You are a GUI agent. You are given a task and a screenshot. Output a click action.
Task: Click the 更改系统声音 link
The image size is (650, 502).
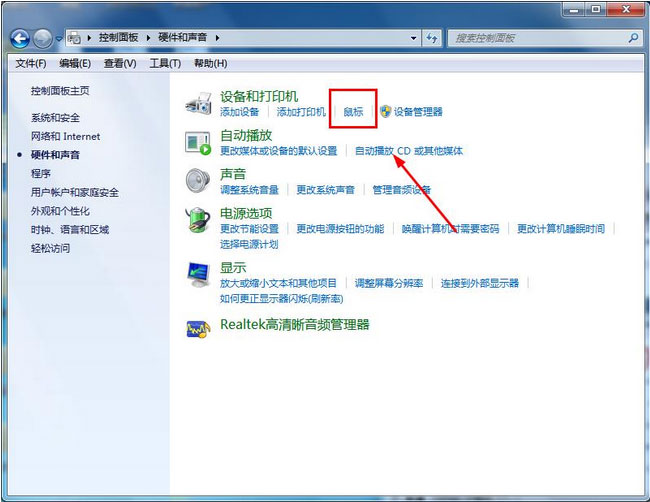(x=325, y=190)
